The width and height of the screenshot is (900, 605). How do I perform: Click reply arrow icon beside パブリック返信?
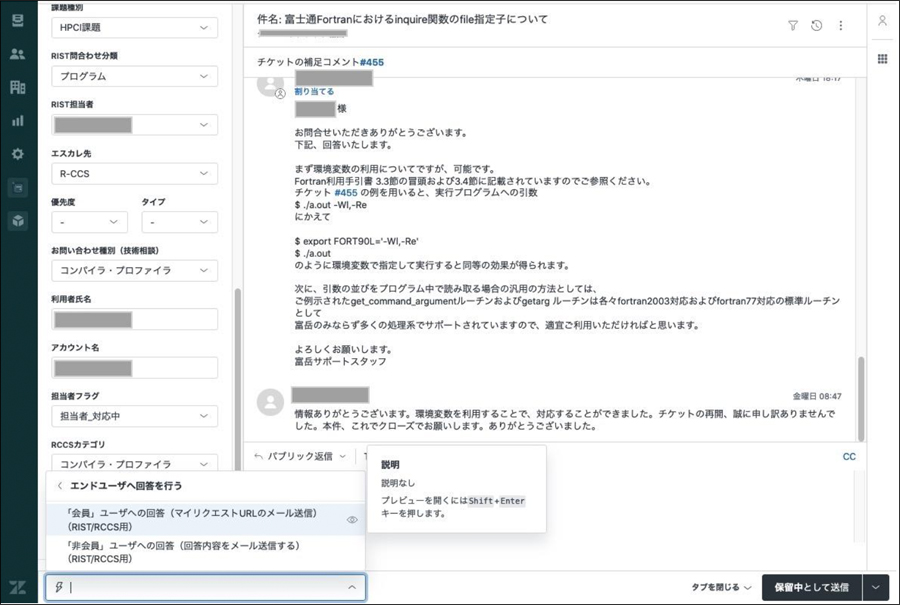(258, 456)
